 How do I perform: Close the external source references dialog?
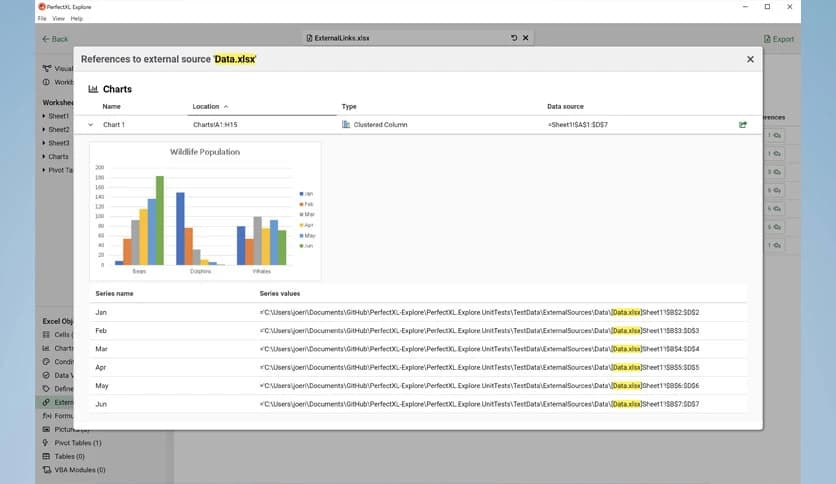coord(750,59)
